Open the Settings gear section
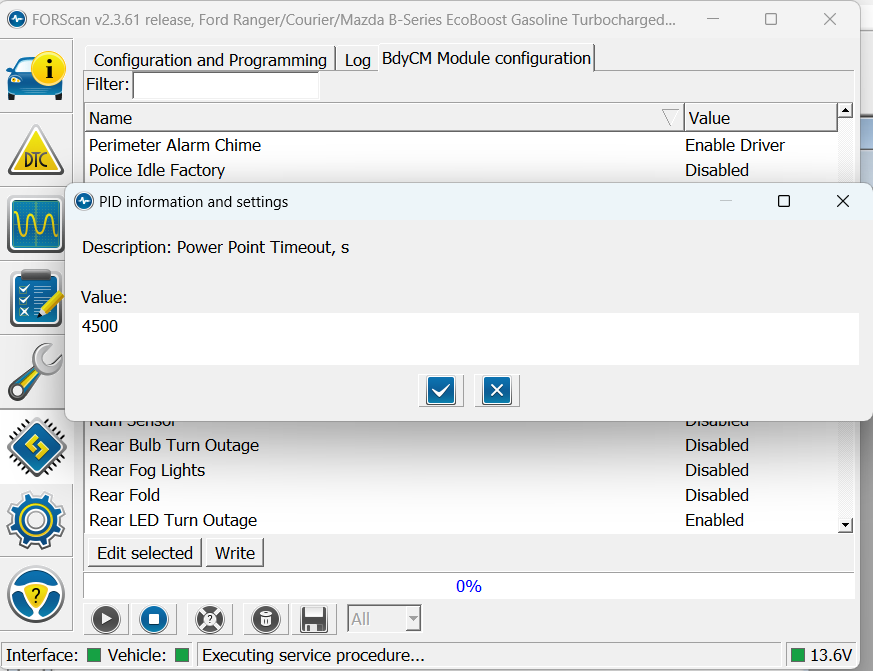Image resolution: width=873 pixels, height=671 pixels. [x=36, y=520]
